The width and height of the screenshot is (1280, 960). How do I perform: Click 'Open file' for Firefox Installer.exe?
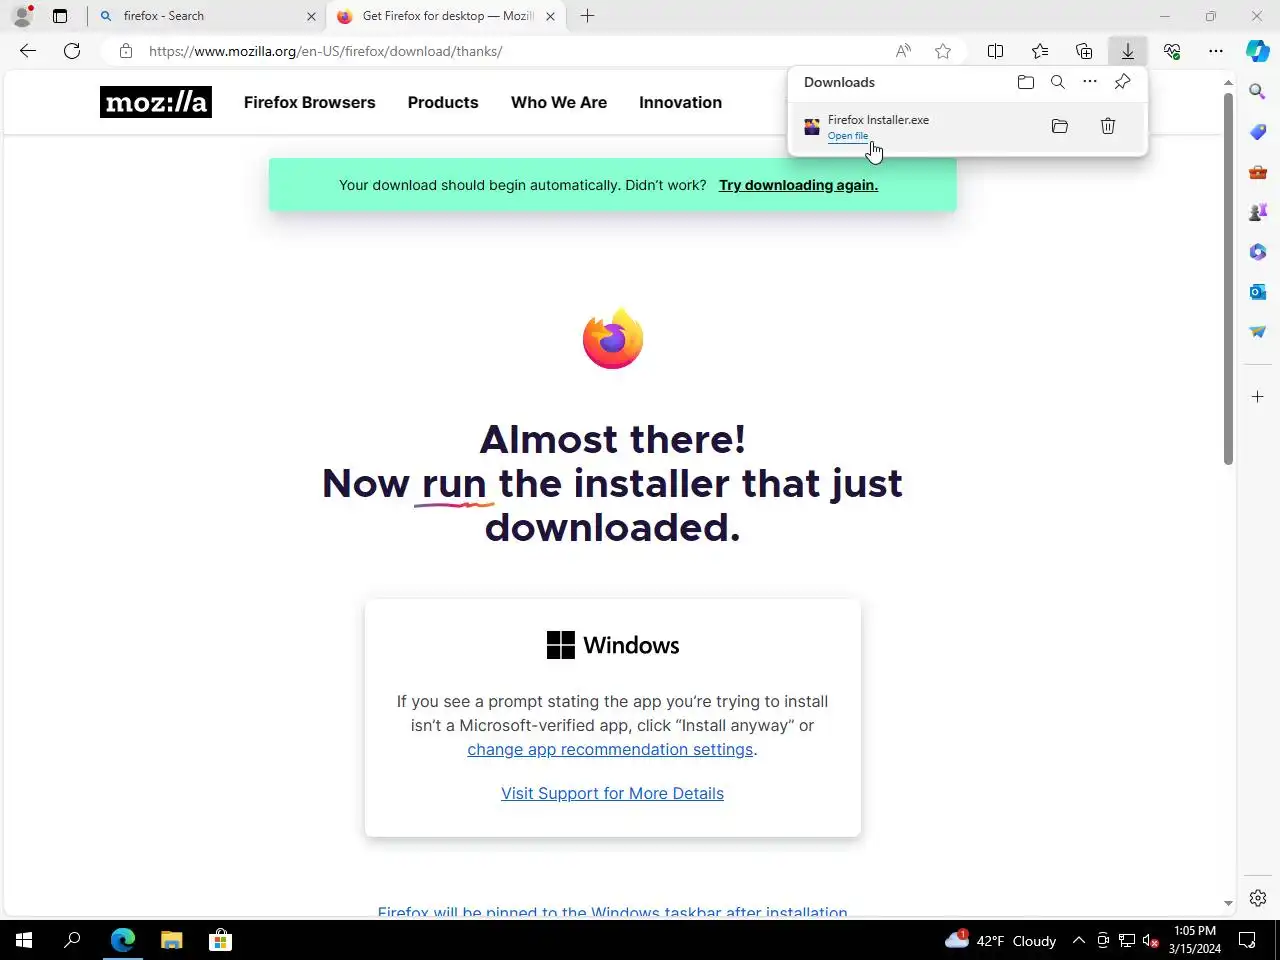coord(848,136)
